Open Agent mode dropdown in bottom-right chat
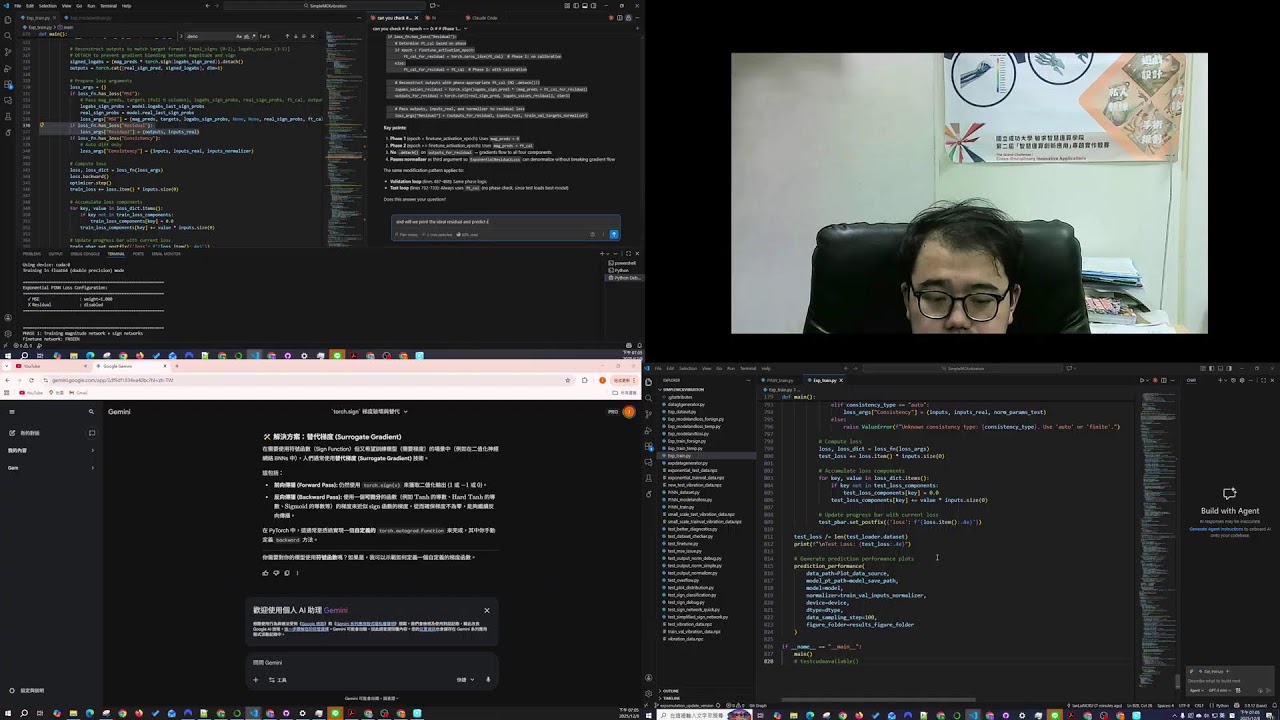 pos(1196,690)
